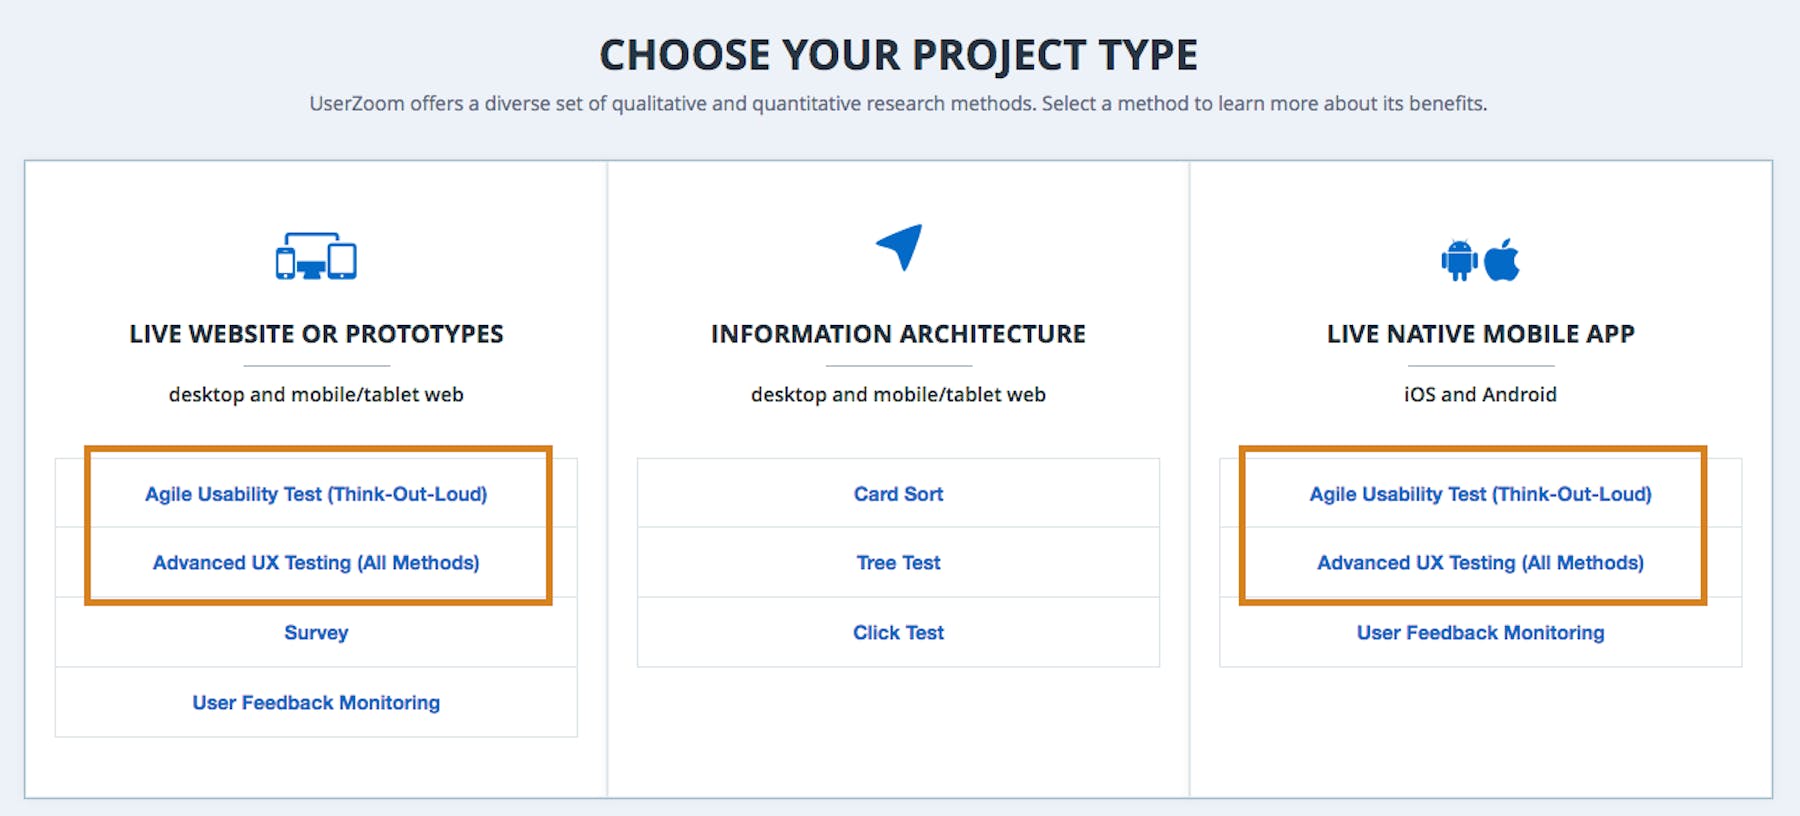Select the Card Sort method
This screenshot has height=816, width=1800.
tap(898, 493)
